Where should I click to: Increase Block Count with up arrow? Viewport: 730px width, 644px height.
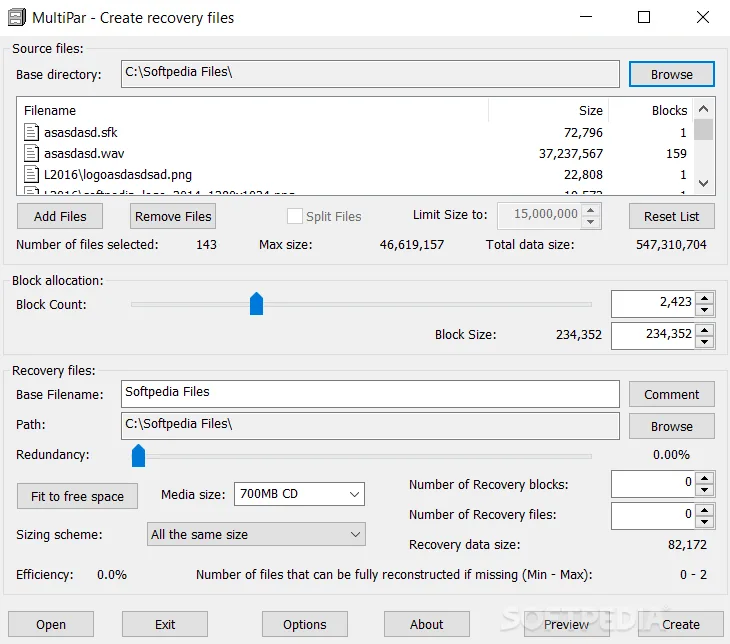[x=705, y=298]
